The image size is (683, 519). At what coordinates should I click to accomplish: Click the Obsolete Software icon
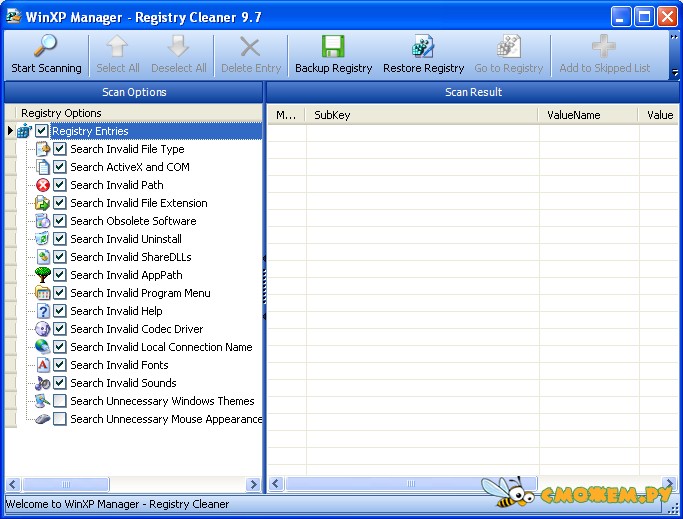pyautogui.click(x=43, y=221)
